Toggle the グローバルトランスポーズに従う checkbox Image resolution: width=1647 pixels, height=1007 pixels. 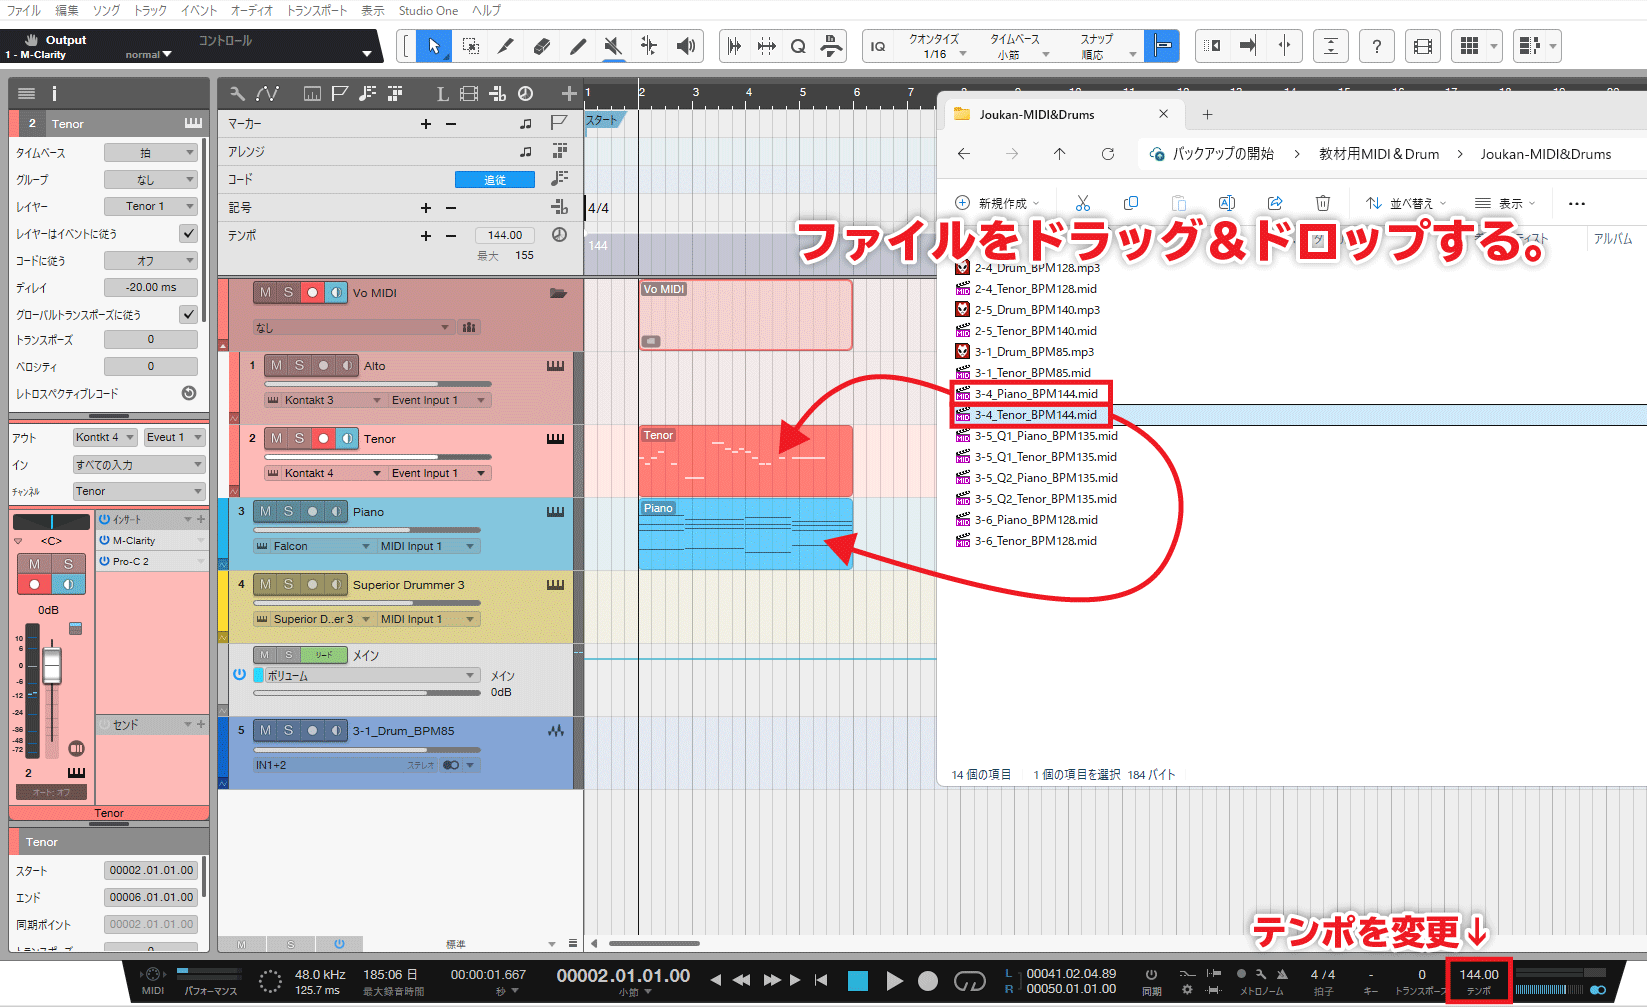pyautogui.click(x=188, y=314)
